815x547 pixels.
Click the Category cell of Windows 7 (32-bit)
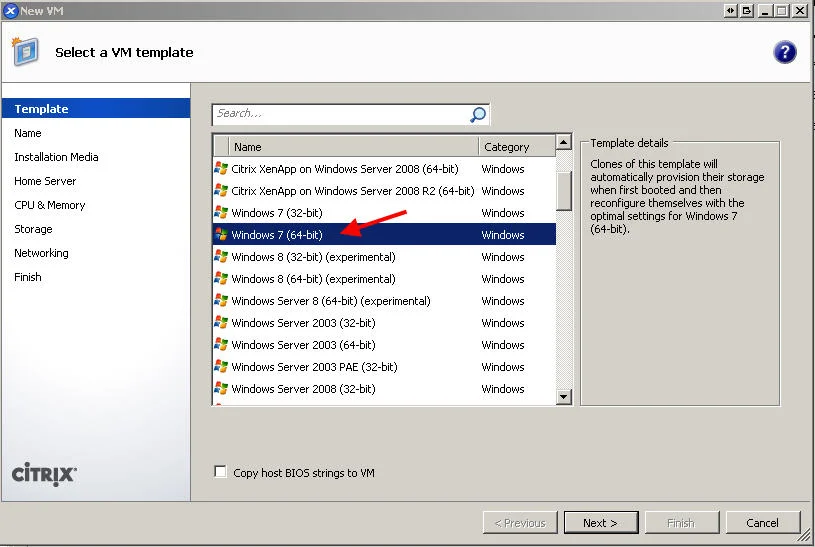(503, 213)
